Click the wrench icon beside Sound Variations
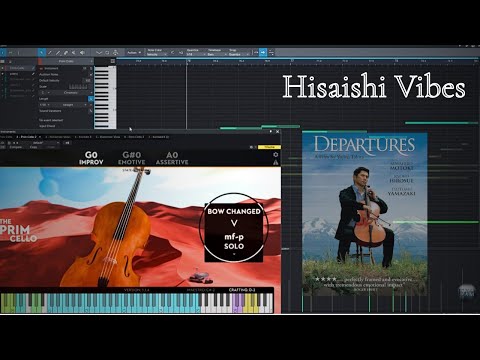The width and height of the screenshot is (480, 360). 90,111
